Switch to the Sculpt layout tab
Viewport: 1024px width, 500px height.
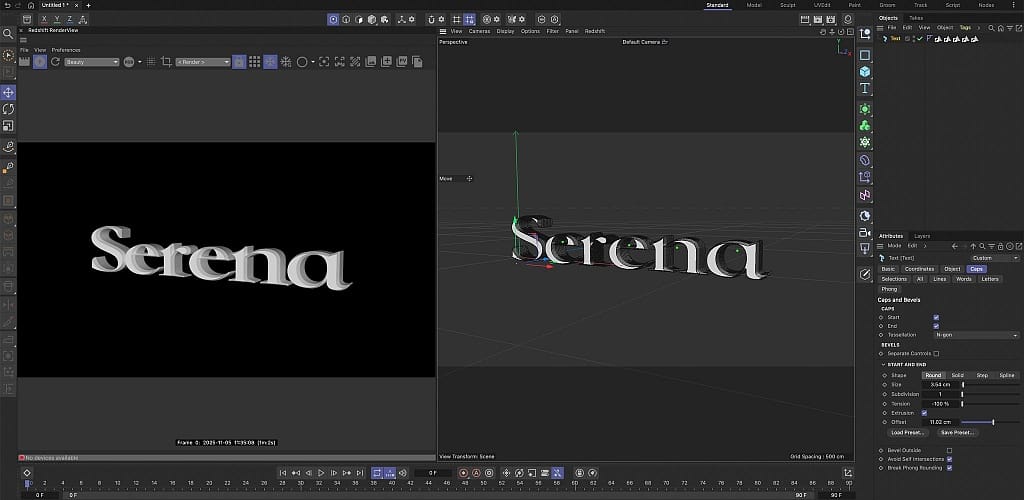pyautogui.click(x=787, y=5)
